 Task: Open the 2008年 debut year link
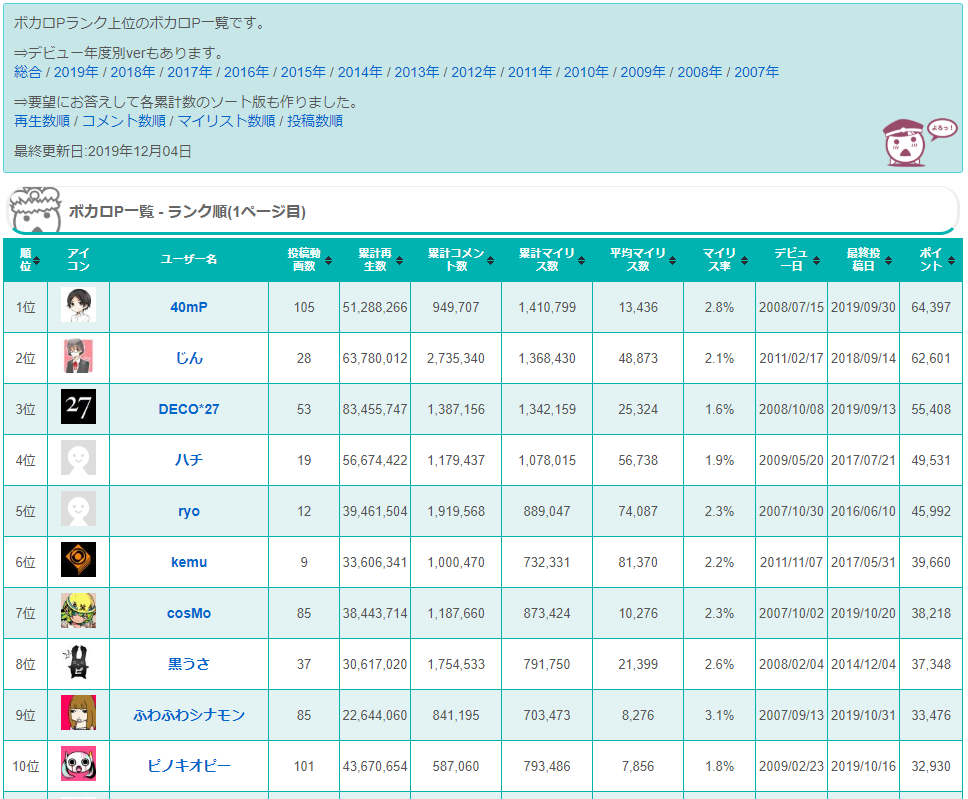[699, 72]
